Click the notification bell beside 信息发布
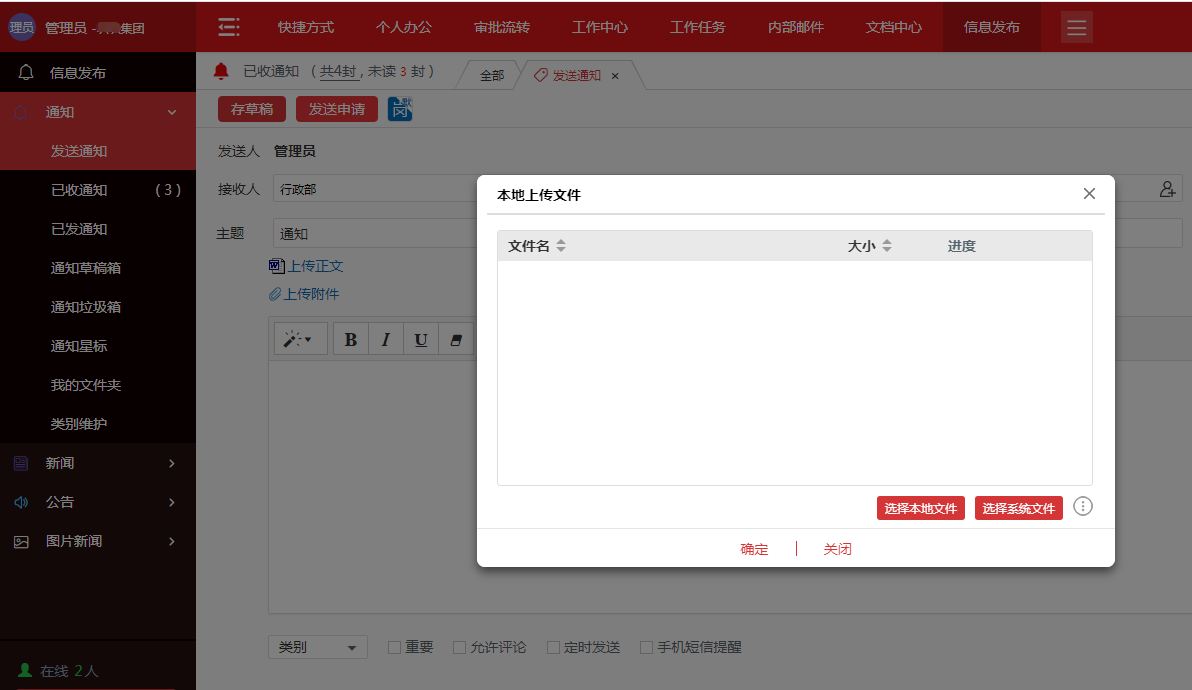 [25, 72]
